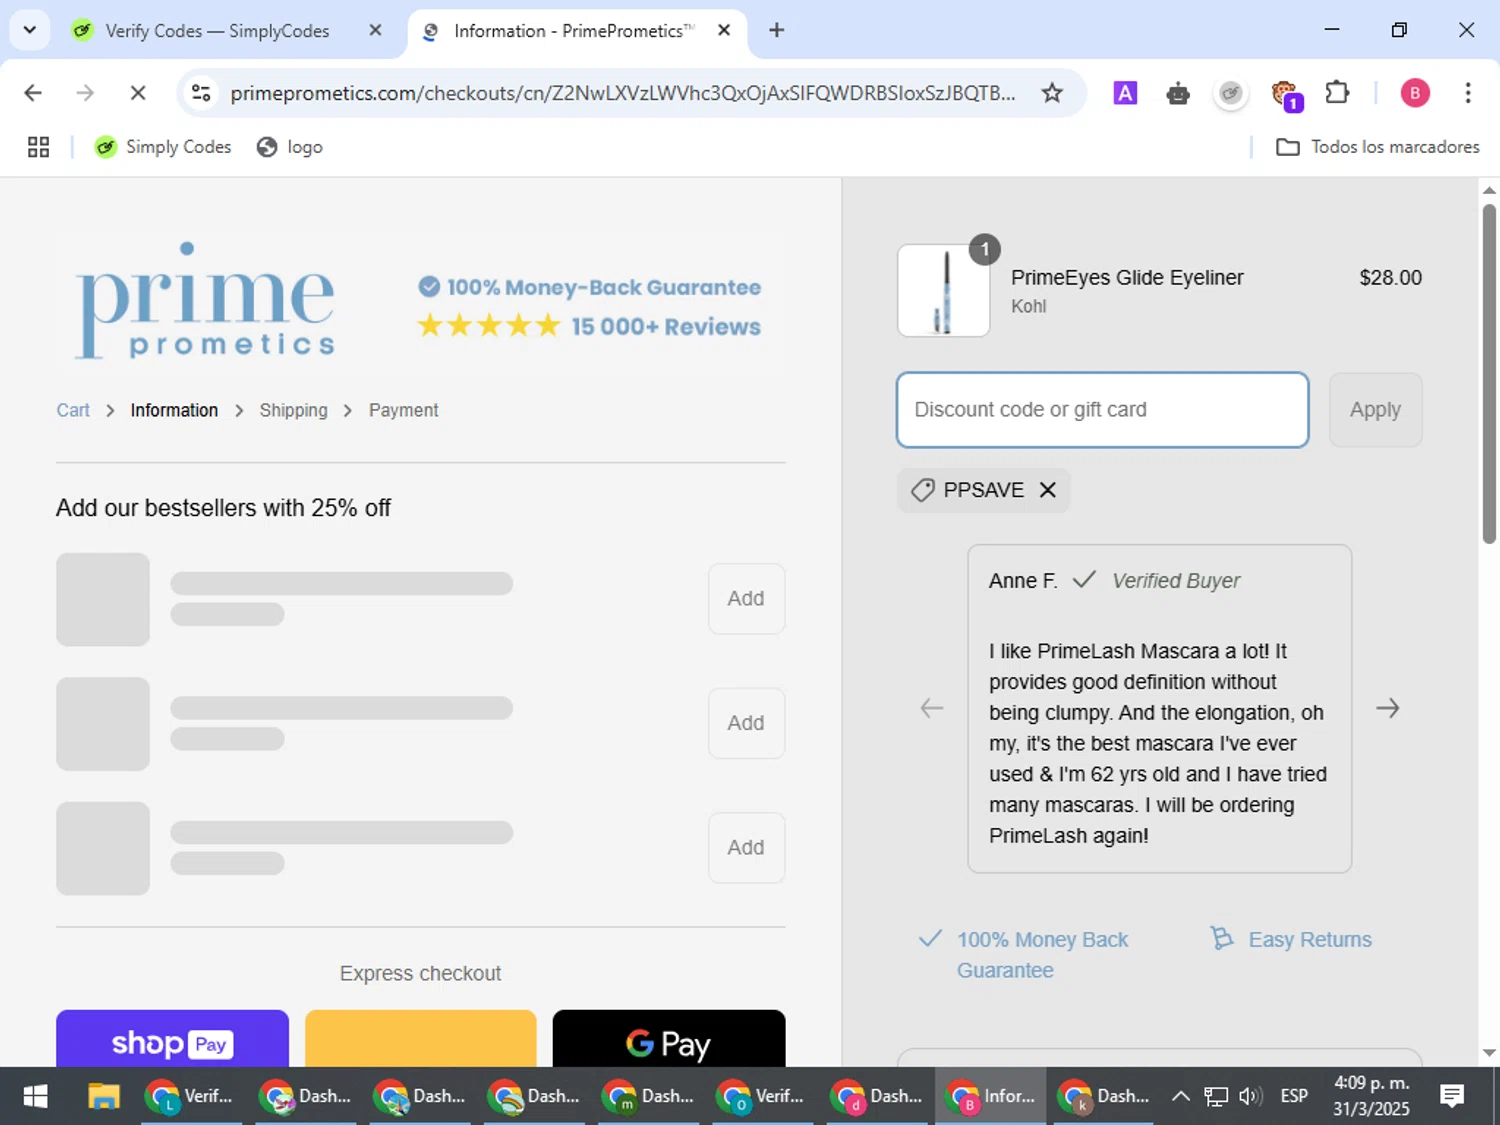Click the Easy Returns text

click(x=1310, y=940)
